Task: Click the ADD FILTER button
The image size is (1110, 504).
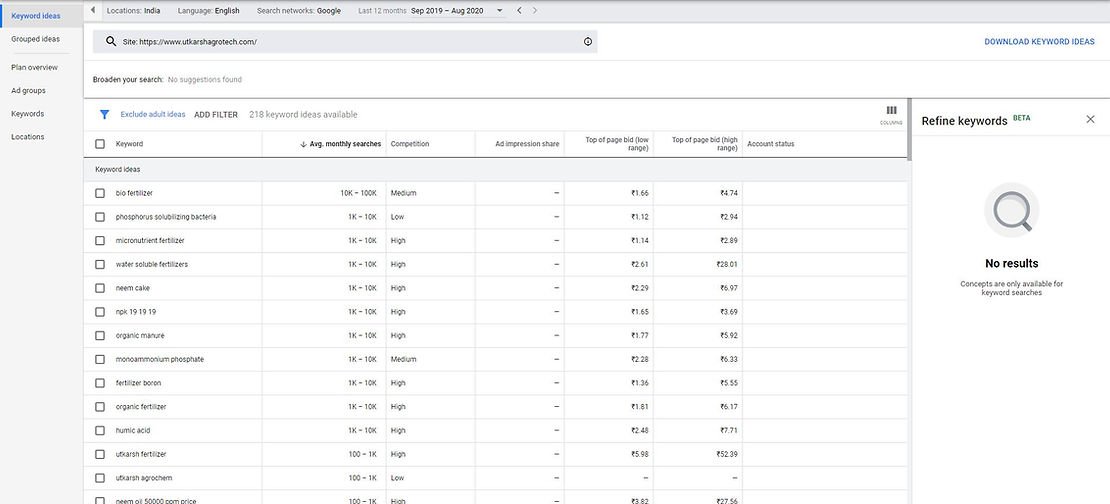Action: click(x=216, y=115)
